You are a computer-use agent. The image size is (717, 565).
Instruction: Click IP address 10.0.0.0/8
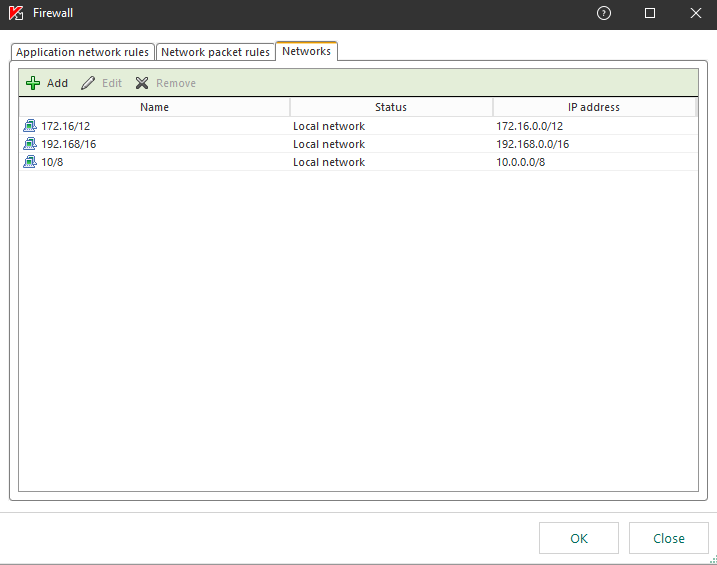click(521, 162)
